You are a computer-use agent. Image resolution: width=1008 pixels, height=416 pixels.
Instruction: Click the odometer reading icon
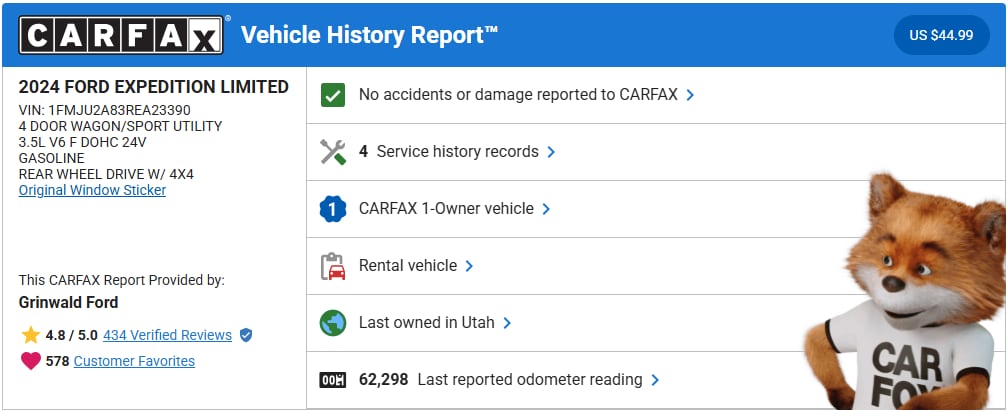[333, 380]
